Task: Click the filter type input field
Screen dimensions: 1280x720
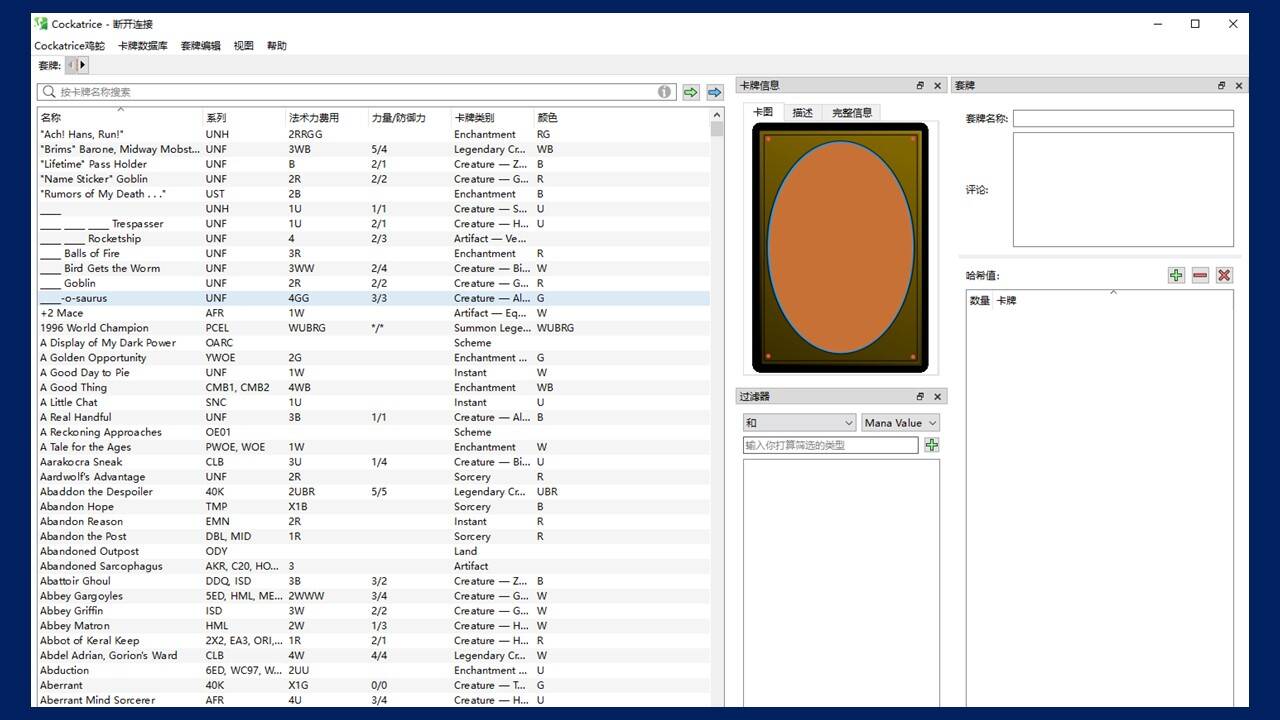Action: (x=830, y=445)
